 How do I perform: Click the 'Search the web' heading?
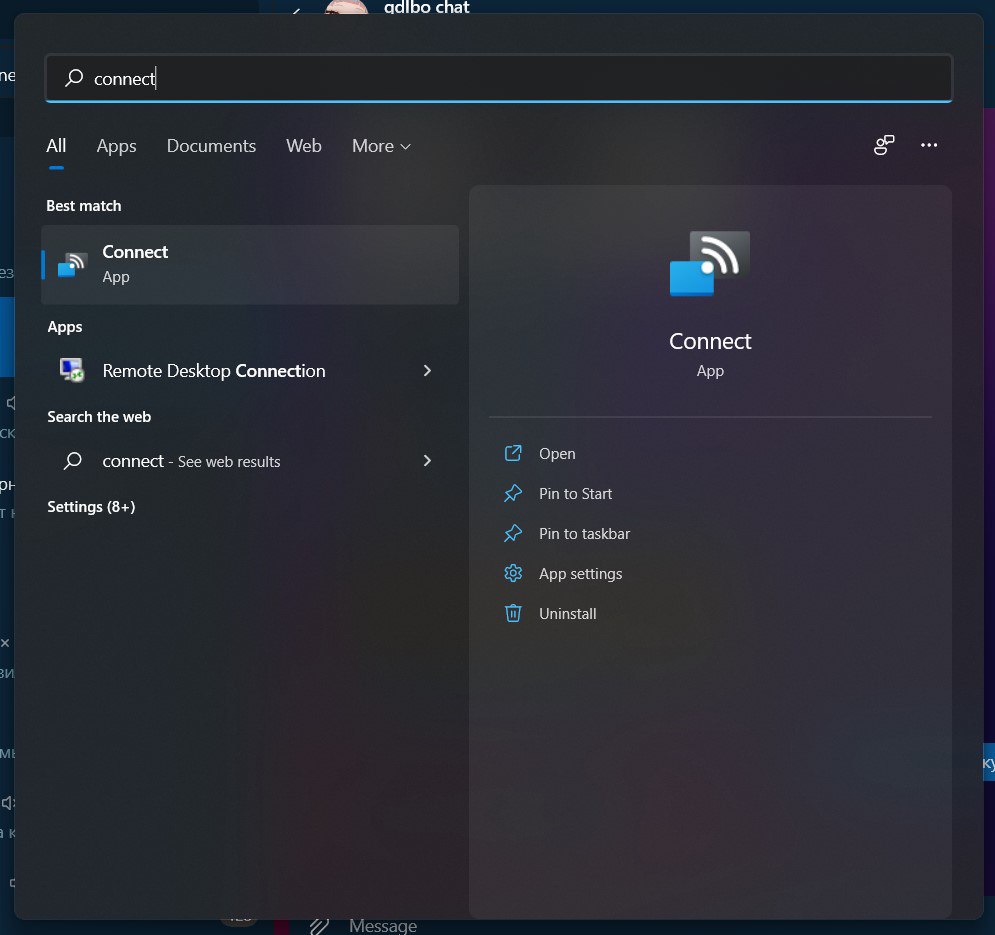click(99, 416)
